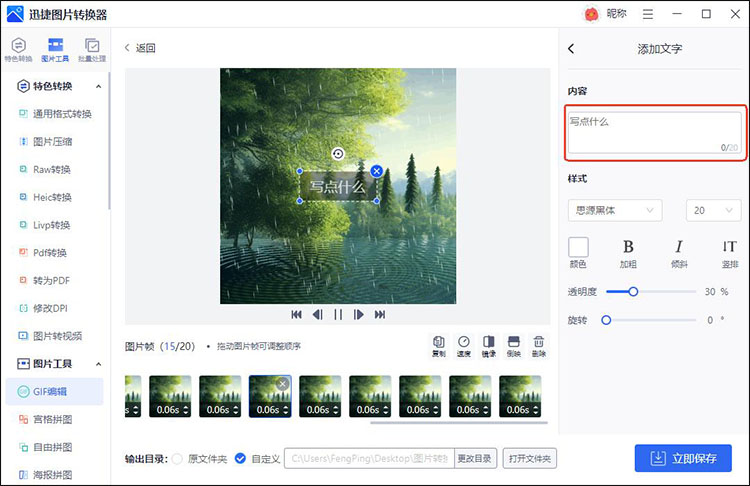Select the 自定义 output radio button
Viewport: 750px width, 486px height.
coord(240,459)
